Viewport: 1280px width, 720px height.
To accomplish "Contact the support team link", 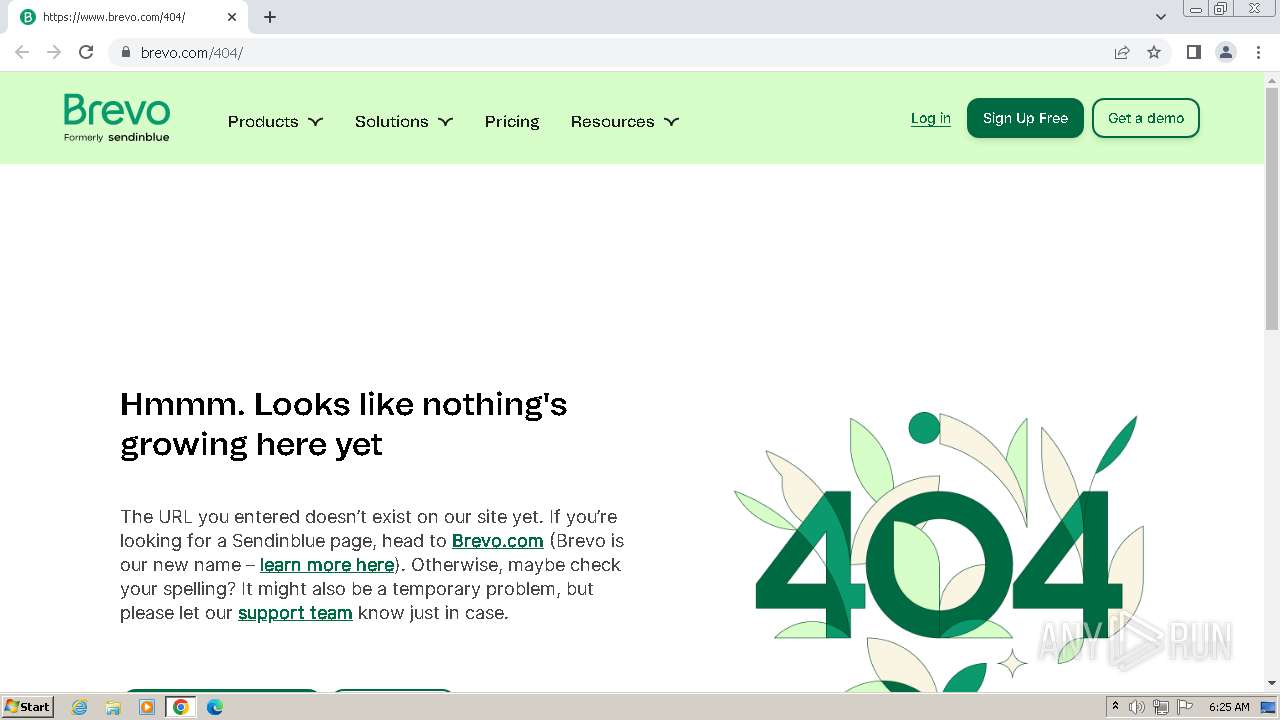I will pyautogui.click(x=295, y=613).
